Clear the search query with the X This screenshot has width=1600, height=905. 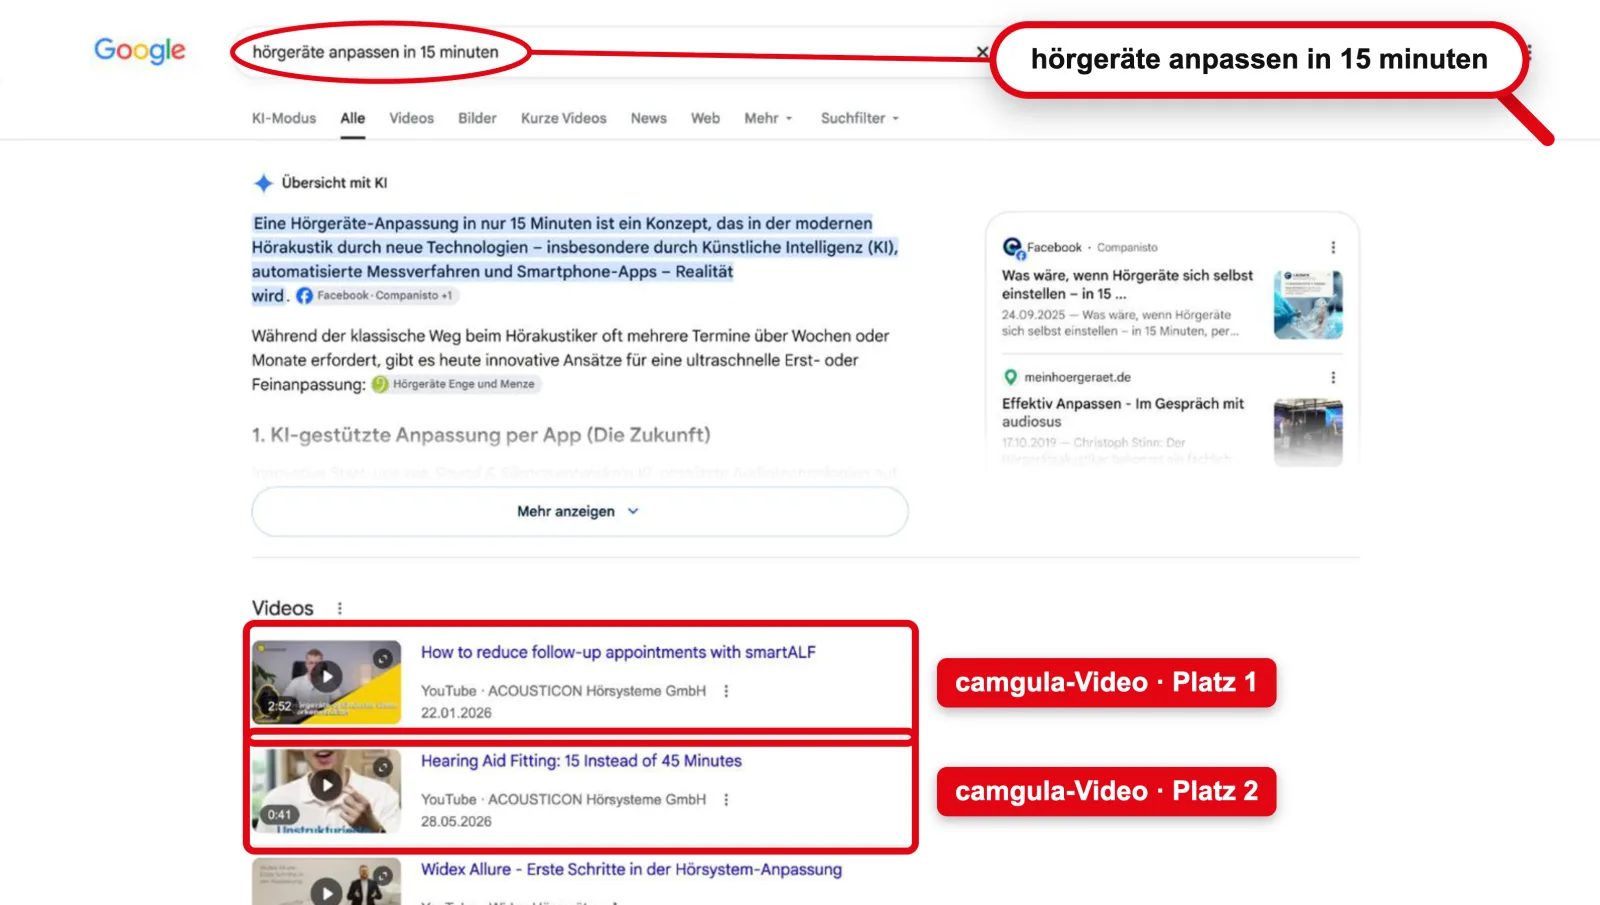tap(982, 52)
